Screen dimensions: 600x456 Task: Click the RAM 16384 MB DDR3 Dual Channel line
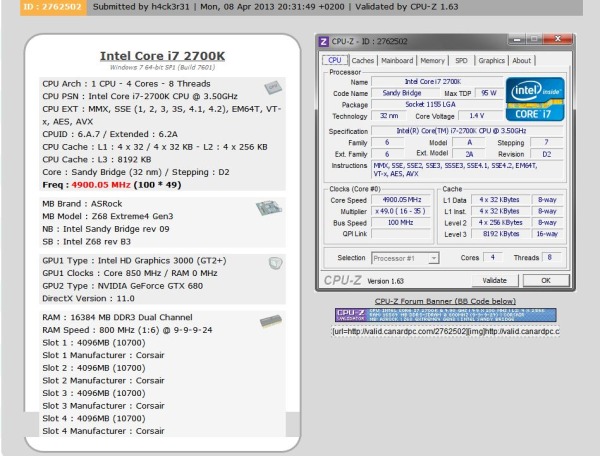point(117,317)
